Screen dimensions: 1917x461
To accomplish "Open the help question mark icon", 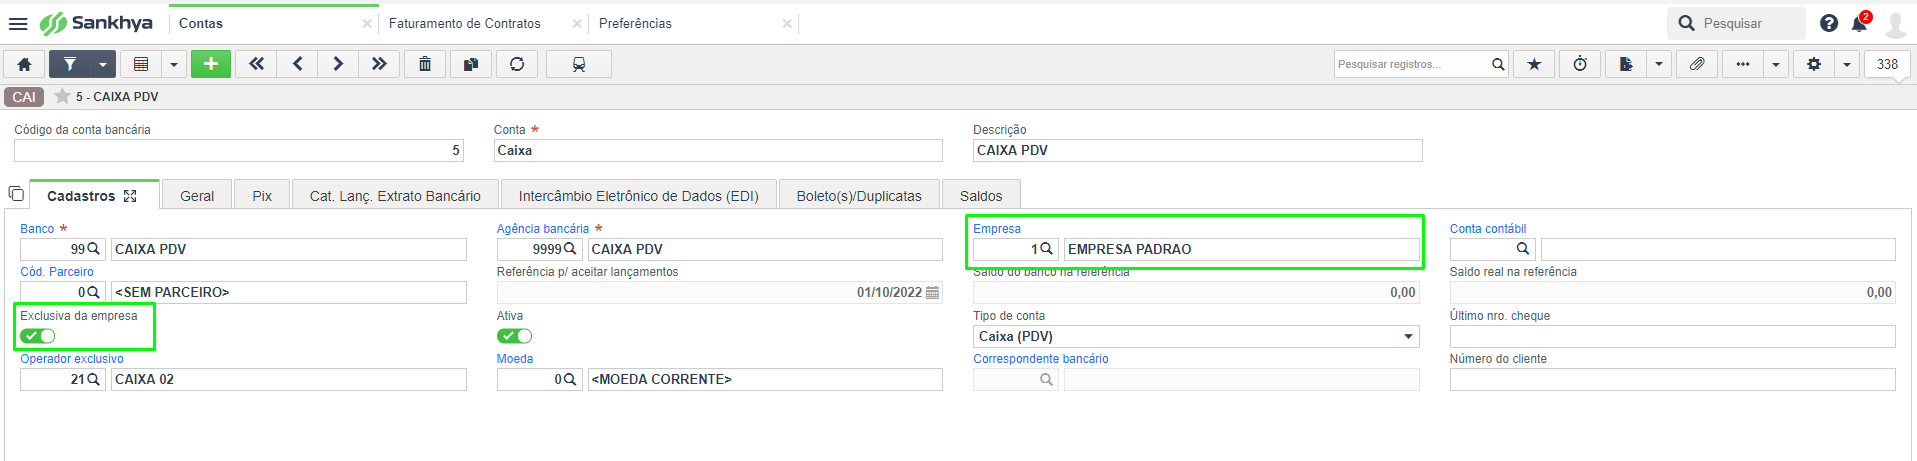I will click(x=1829, y=23).
